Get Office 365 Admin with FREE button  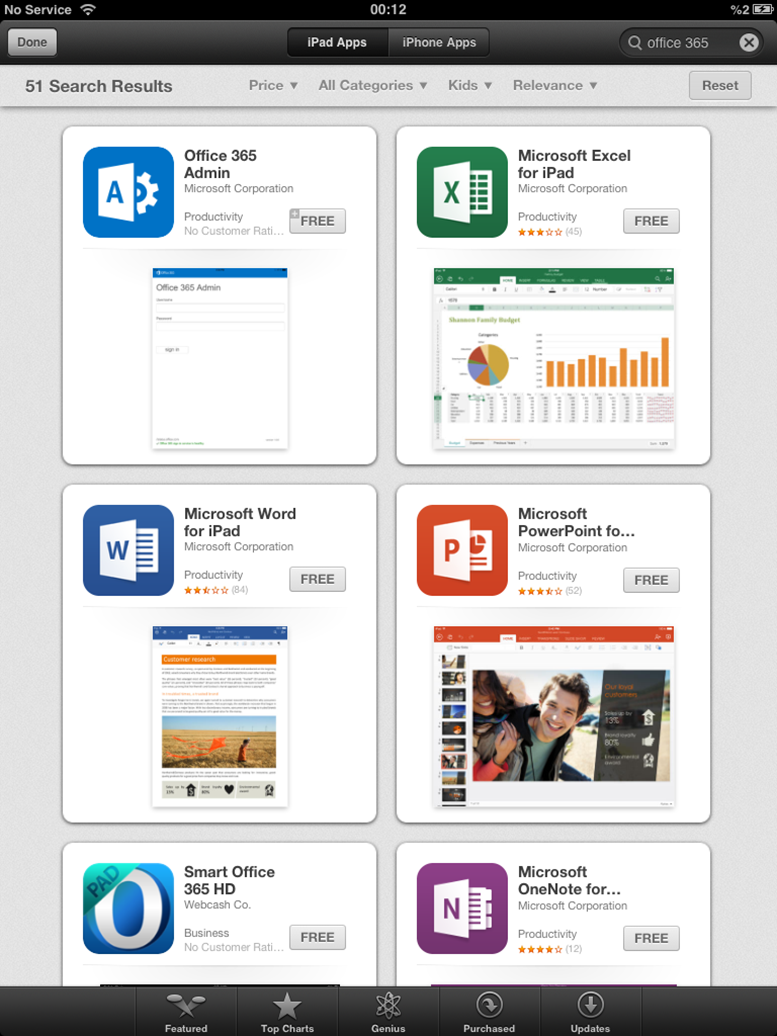click(x=317, y=221)
